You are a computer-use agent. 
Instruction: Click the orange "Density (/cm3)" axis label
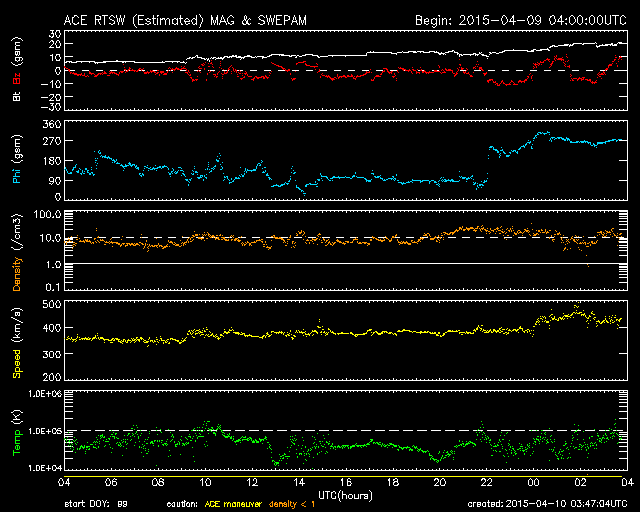point(17,252)
